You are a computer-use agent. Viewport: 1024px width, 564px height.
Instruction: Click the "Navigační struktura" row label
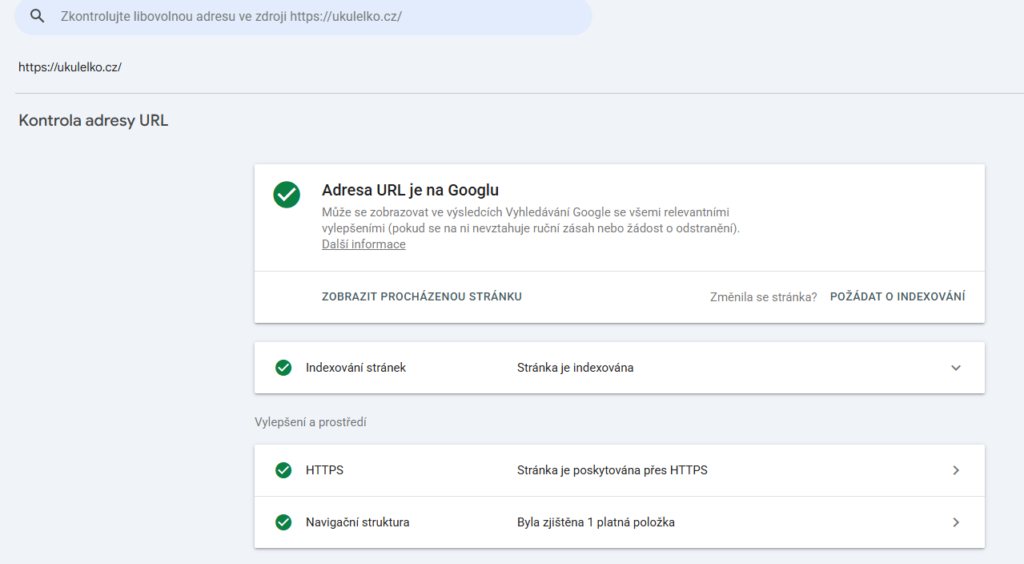(357, 522)
